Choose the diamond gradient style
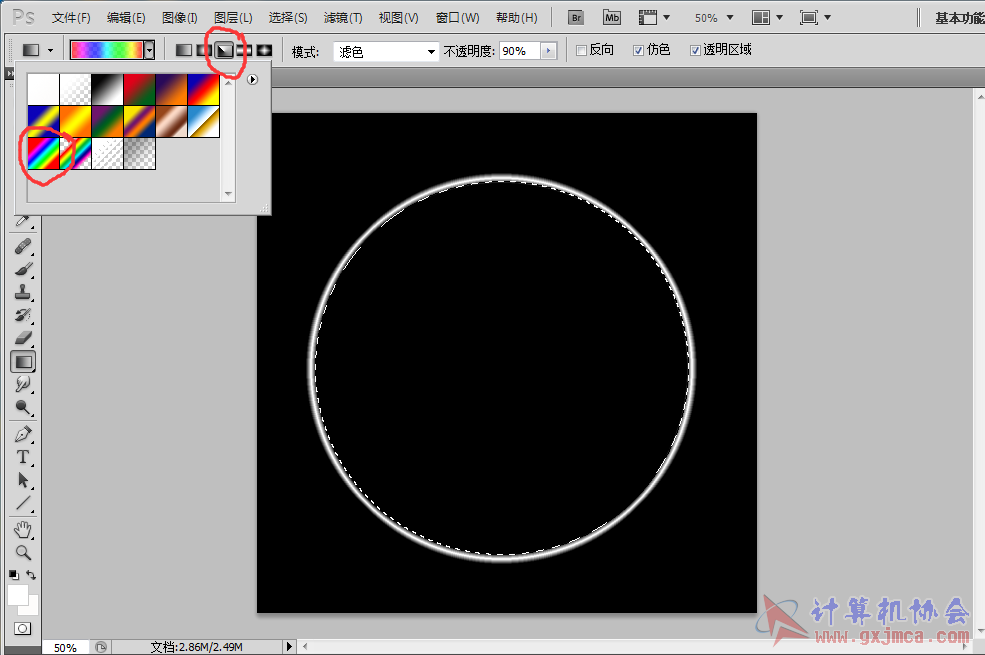The width and height of the screenshot is (985, 655). click(264, 50)
